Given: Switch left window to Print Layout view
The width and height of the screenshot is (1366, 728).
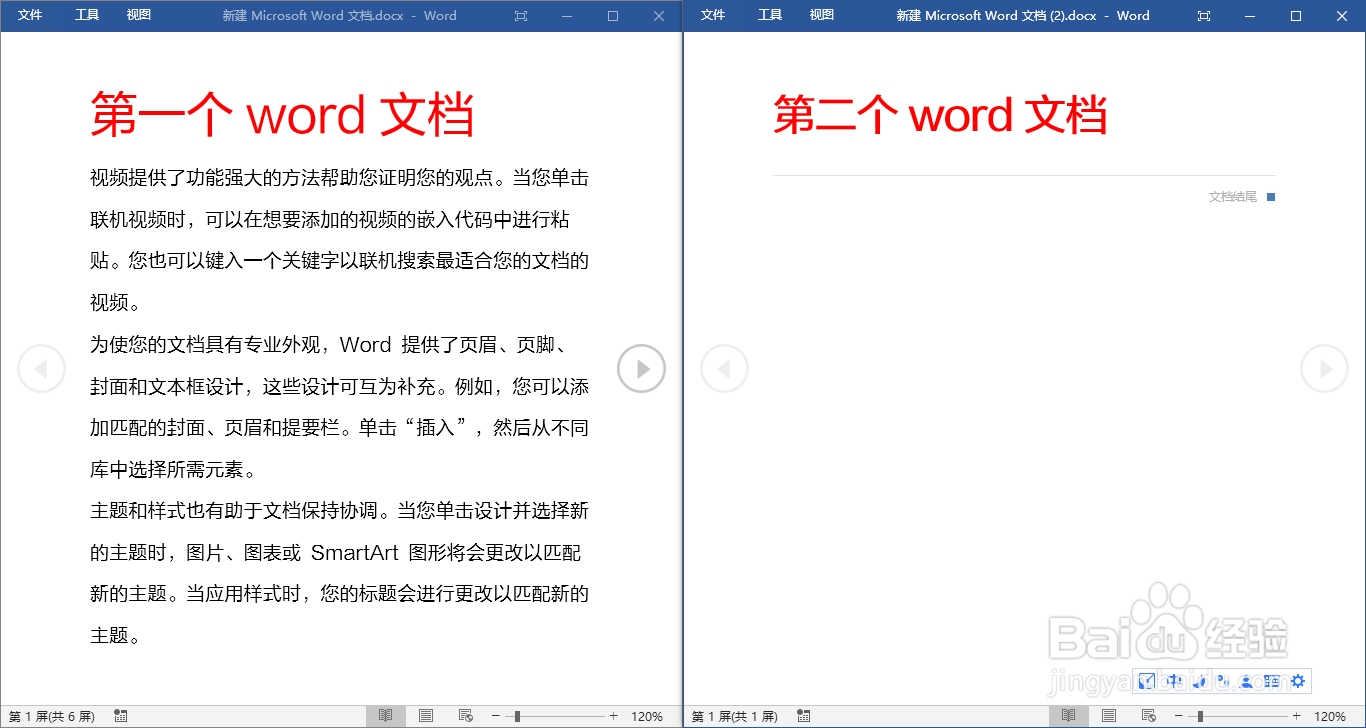Looking at the screenshot, I should coord(426,716).
